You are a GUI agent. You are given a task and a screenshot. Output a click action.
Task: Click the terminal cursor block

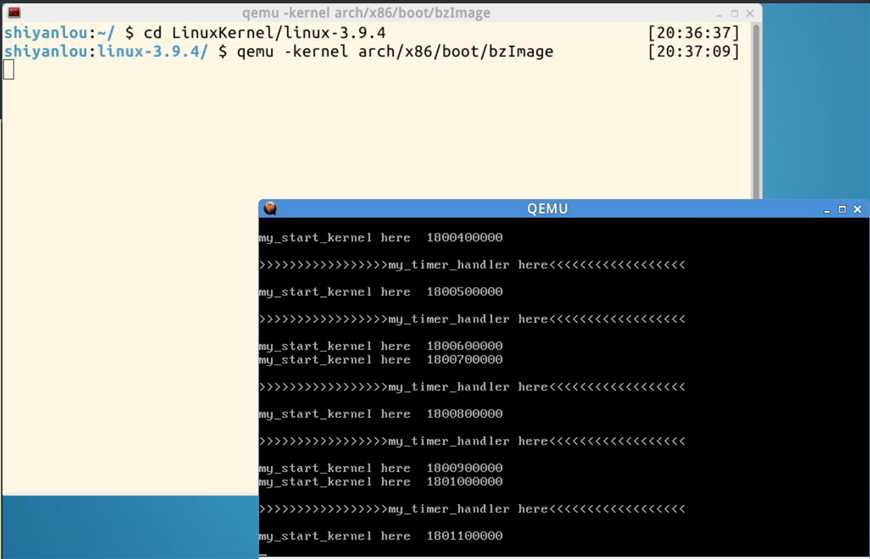(x=8, y=70)
